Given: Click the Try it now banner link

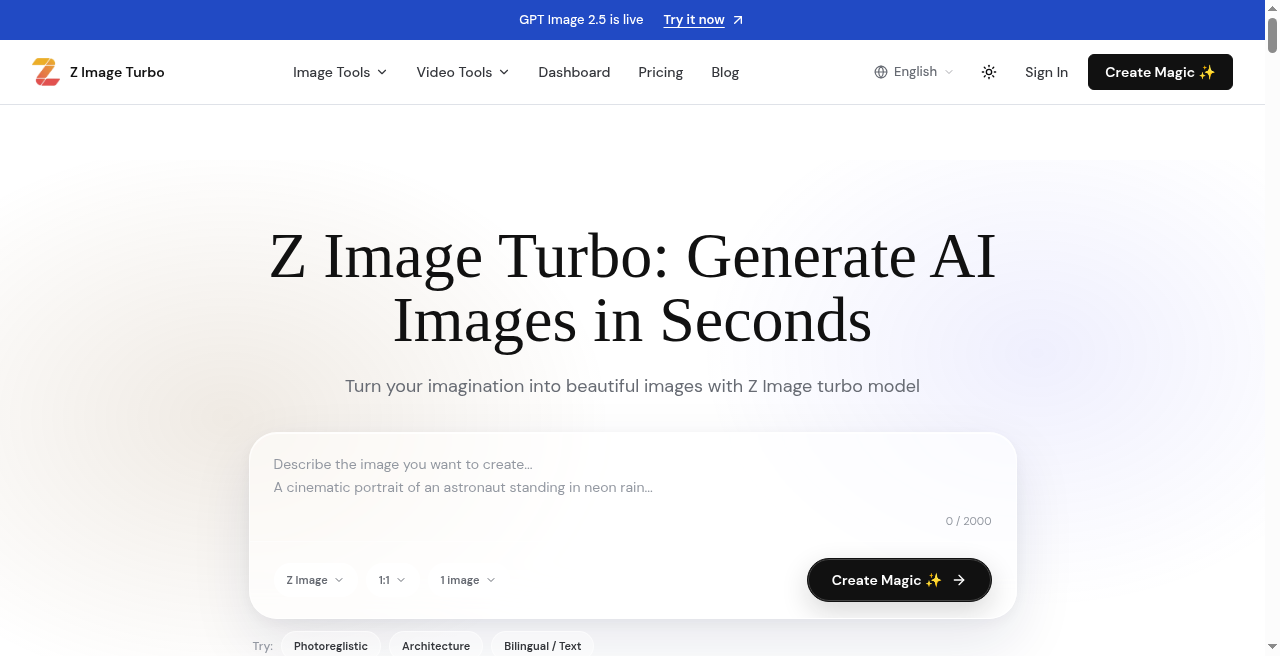Looking at the screenshot, I should [x=694, y=20].
